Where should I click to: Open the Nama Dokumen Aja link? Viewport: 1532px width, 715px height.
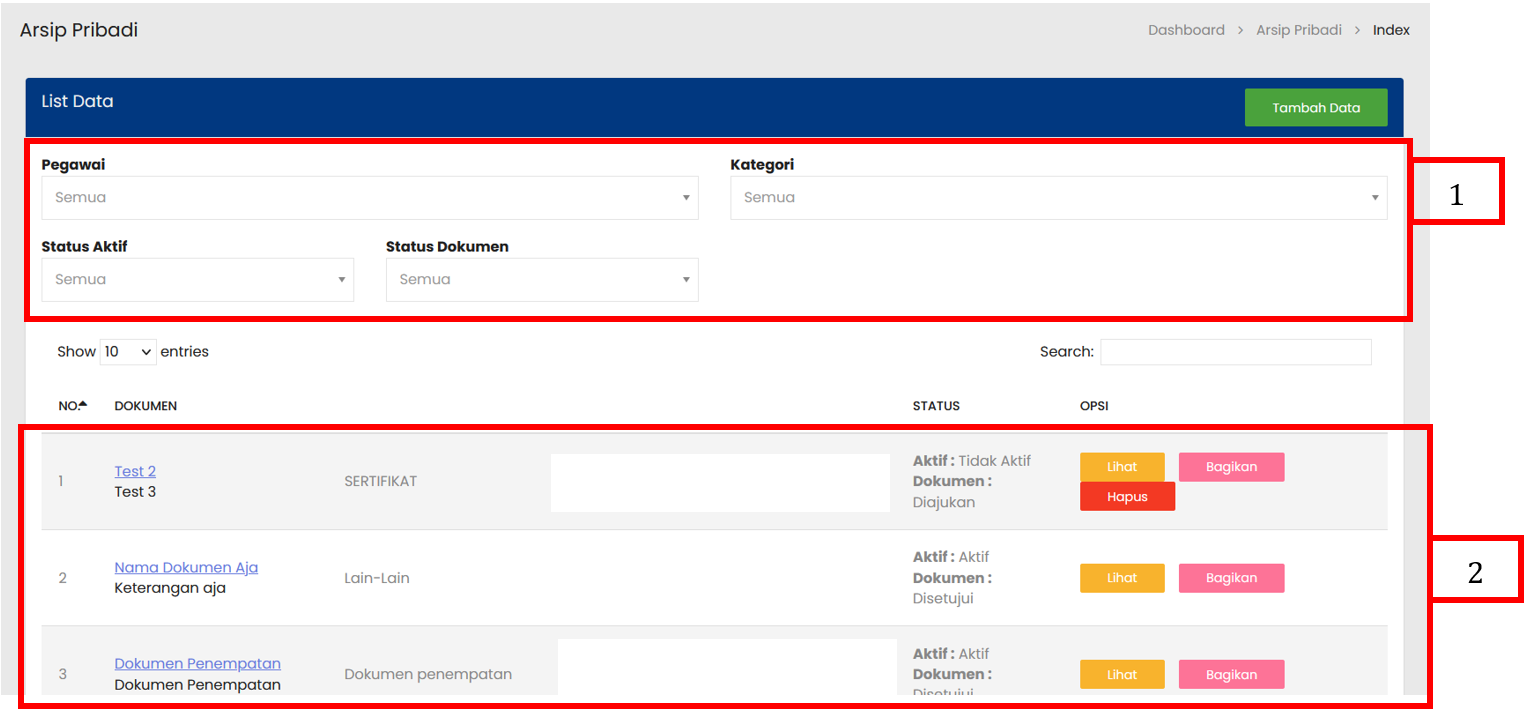[186, 568]
